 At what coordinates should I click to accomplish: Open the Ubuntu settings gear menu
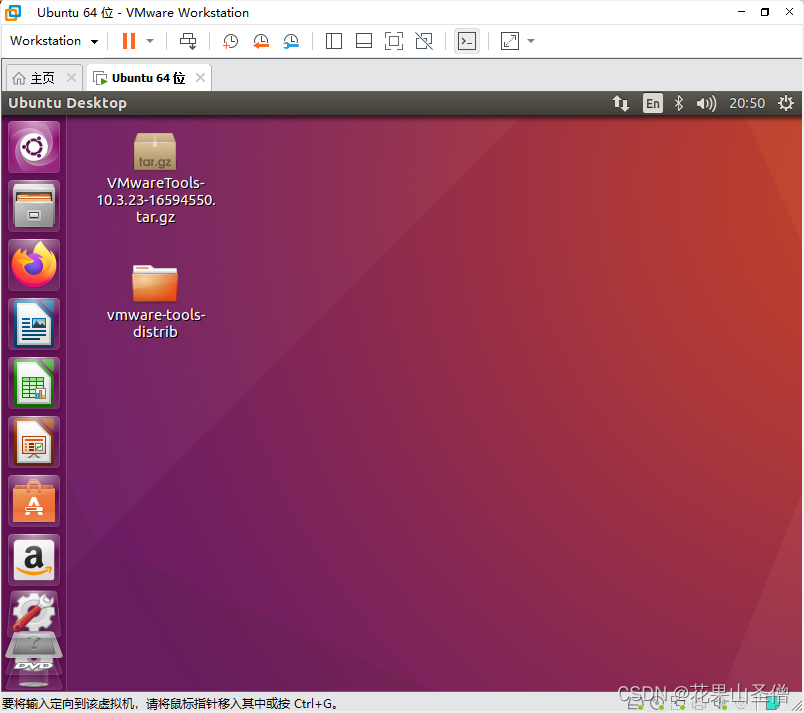click(786, 103)
